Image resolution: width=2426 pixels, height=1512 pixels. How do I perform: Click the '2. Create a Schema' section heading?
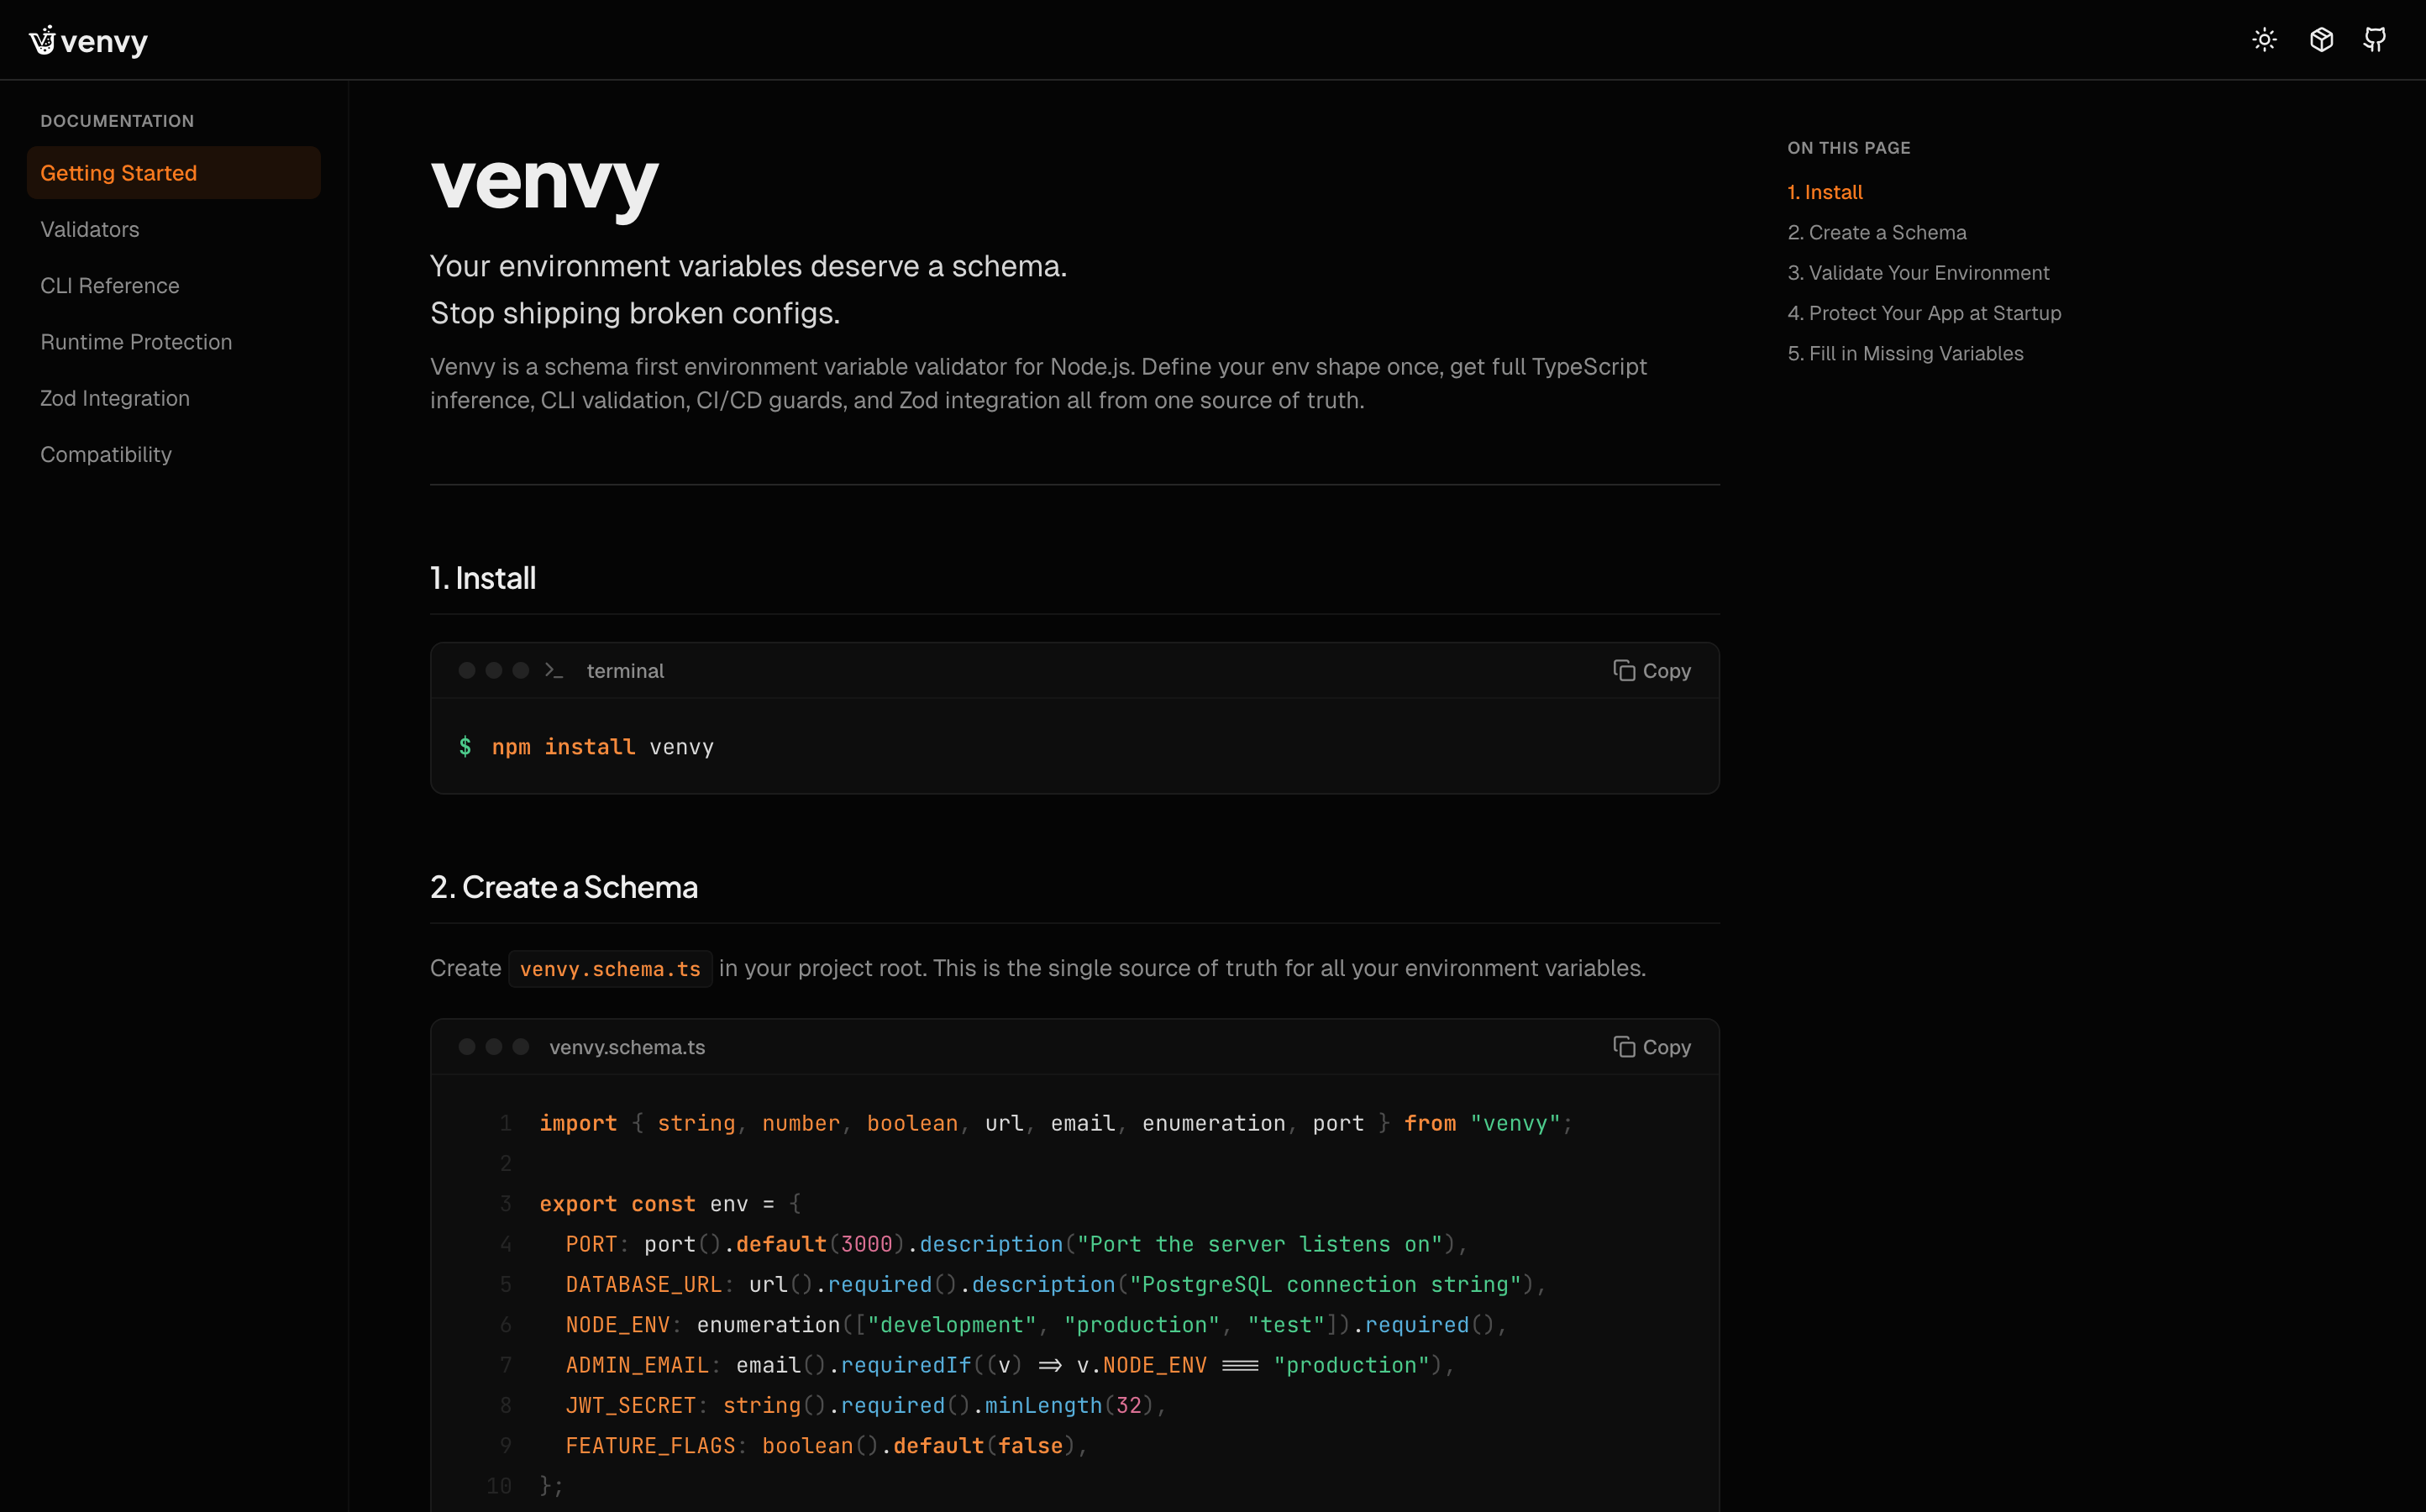click(564, 887)
